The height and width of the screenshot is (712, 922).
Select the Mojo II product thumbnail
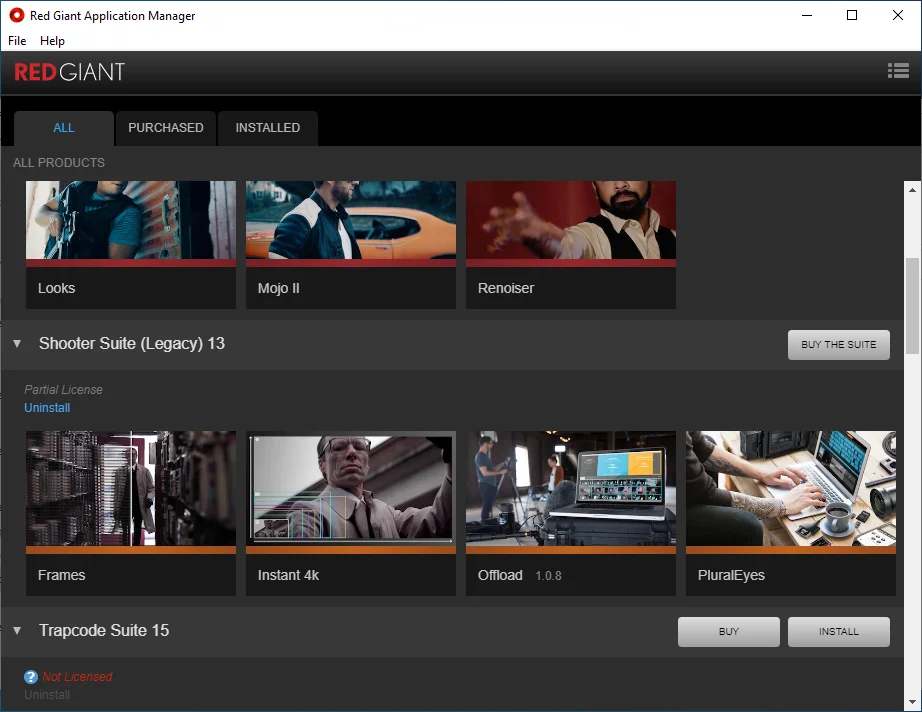[x=350, y=220]
